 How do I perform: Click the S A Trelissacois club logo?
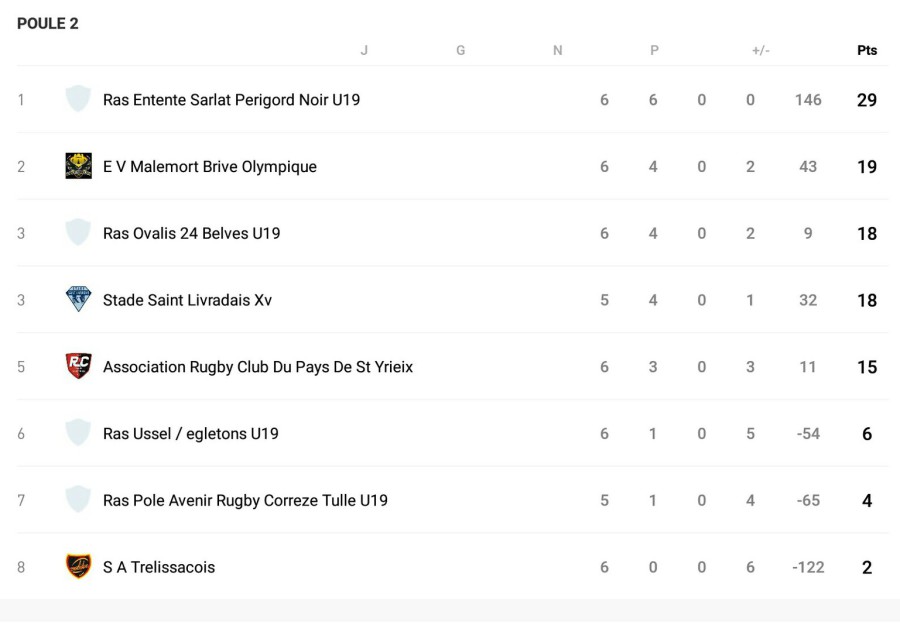[78, 566]
